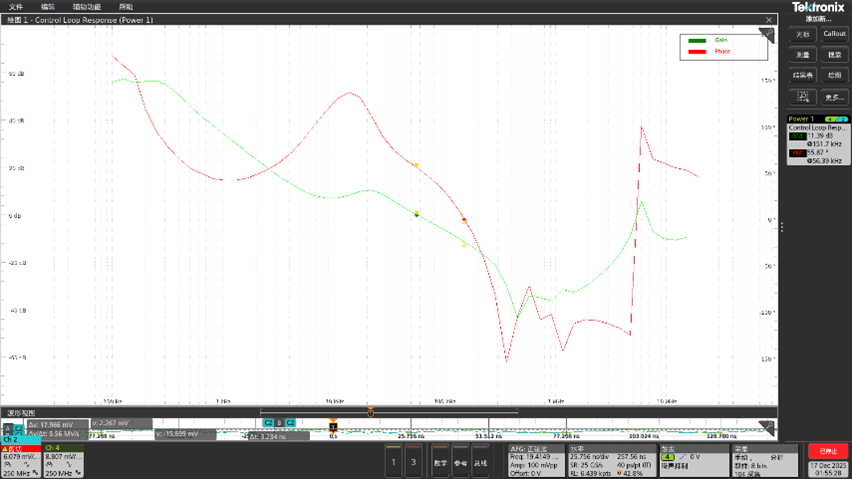Image resolution: width=852 pixels, height=479 pixels.
Task: Click the 测量 (Measure) button
Action: coord(803,55)
